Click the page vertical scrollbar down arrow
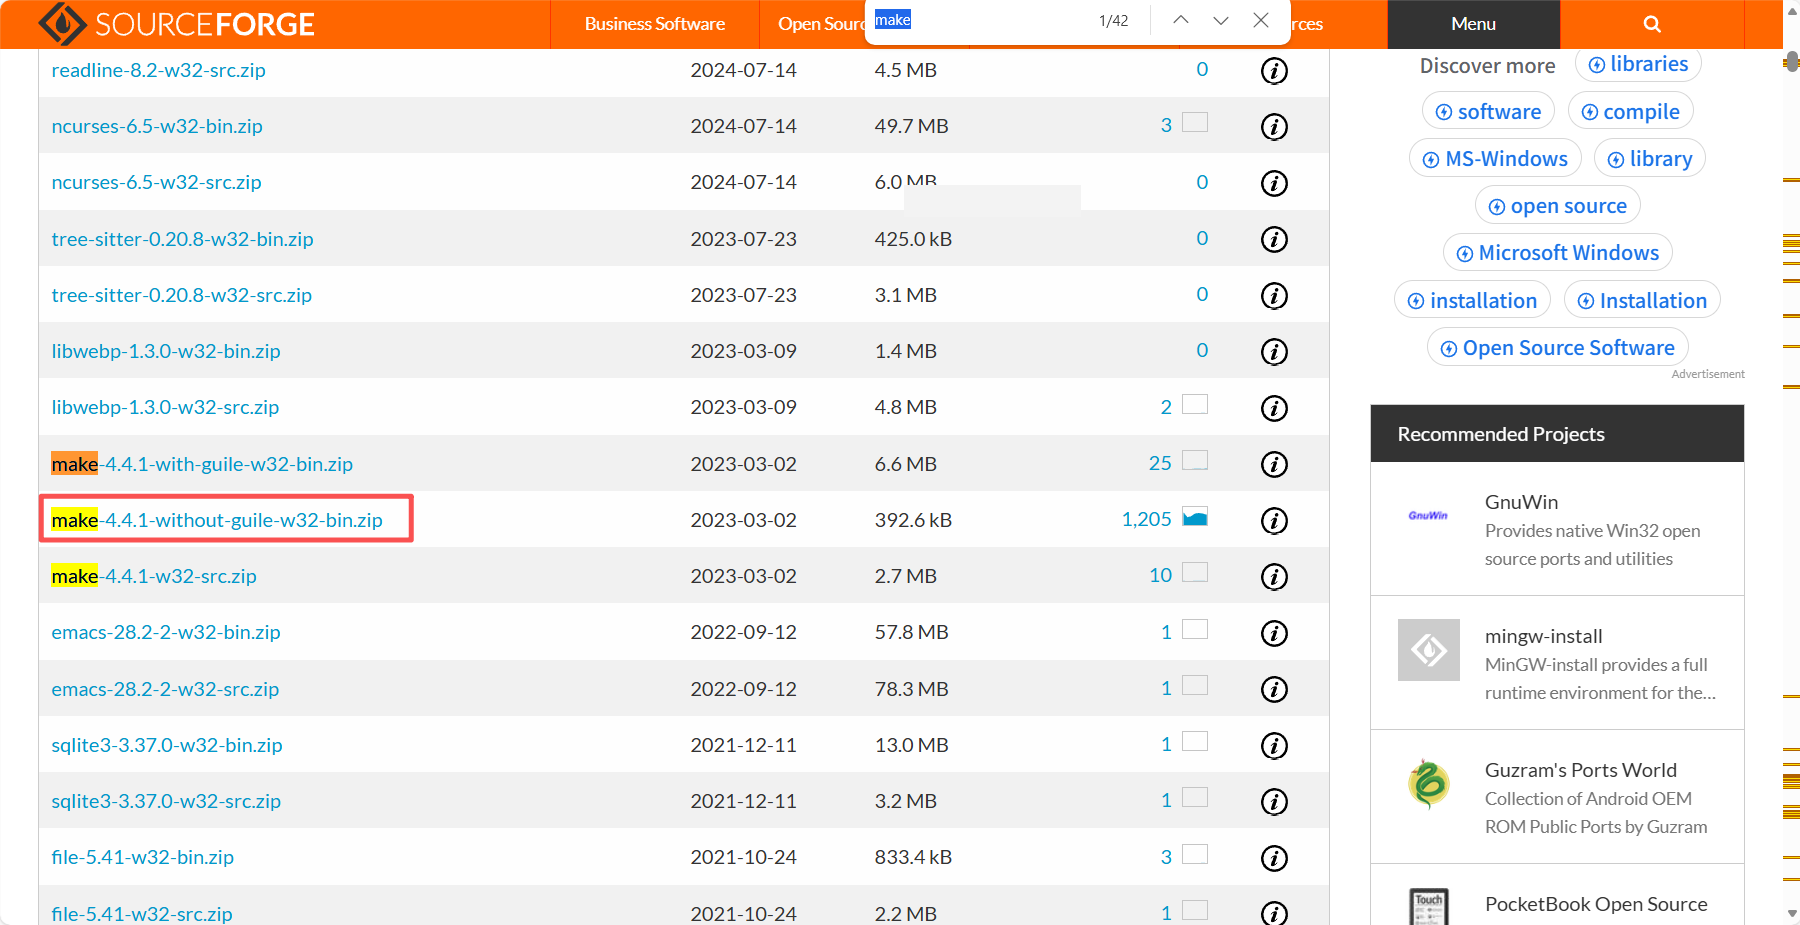Screen dimensions: 1800x925 click(x=1791, y=914)
